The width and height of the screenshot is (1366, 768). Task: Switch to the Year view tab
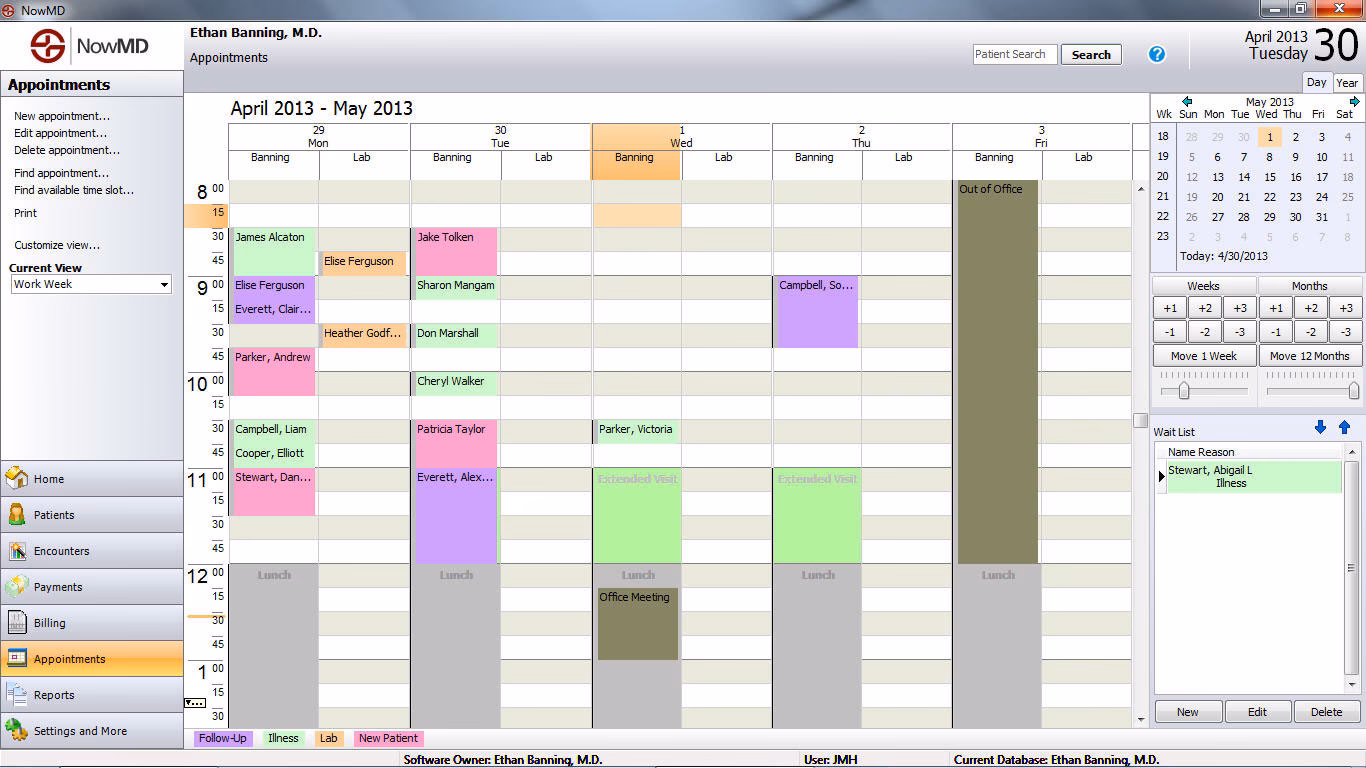1348,83
